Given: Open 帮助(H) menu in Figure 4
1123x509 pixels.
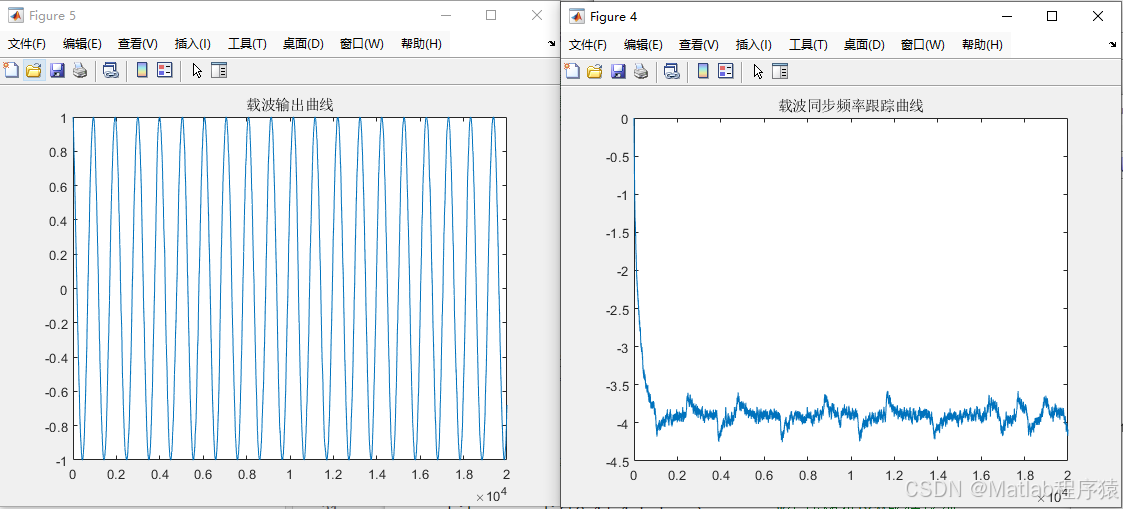Looking at the screenshot, I should [982, 44].
